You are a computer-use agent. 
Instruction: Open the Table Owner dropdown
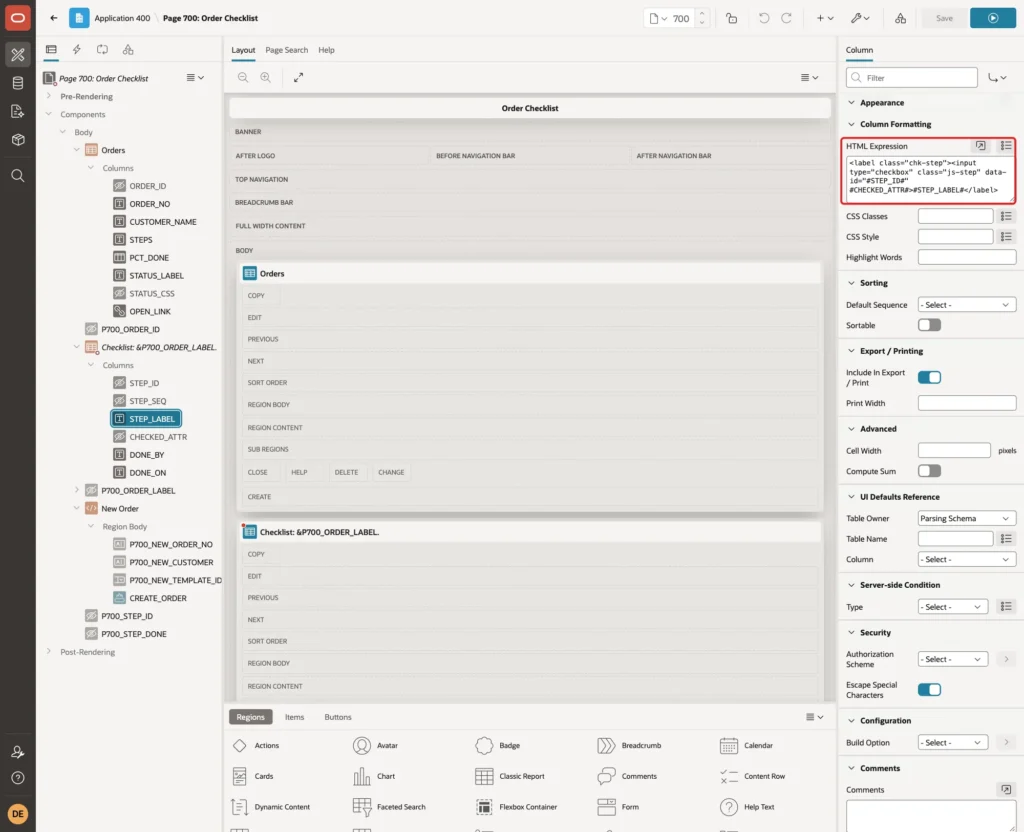[967, 519]
